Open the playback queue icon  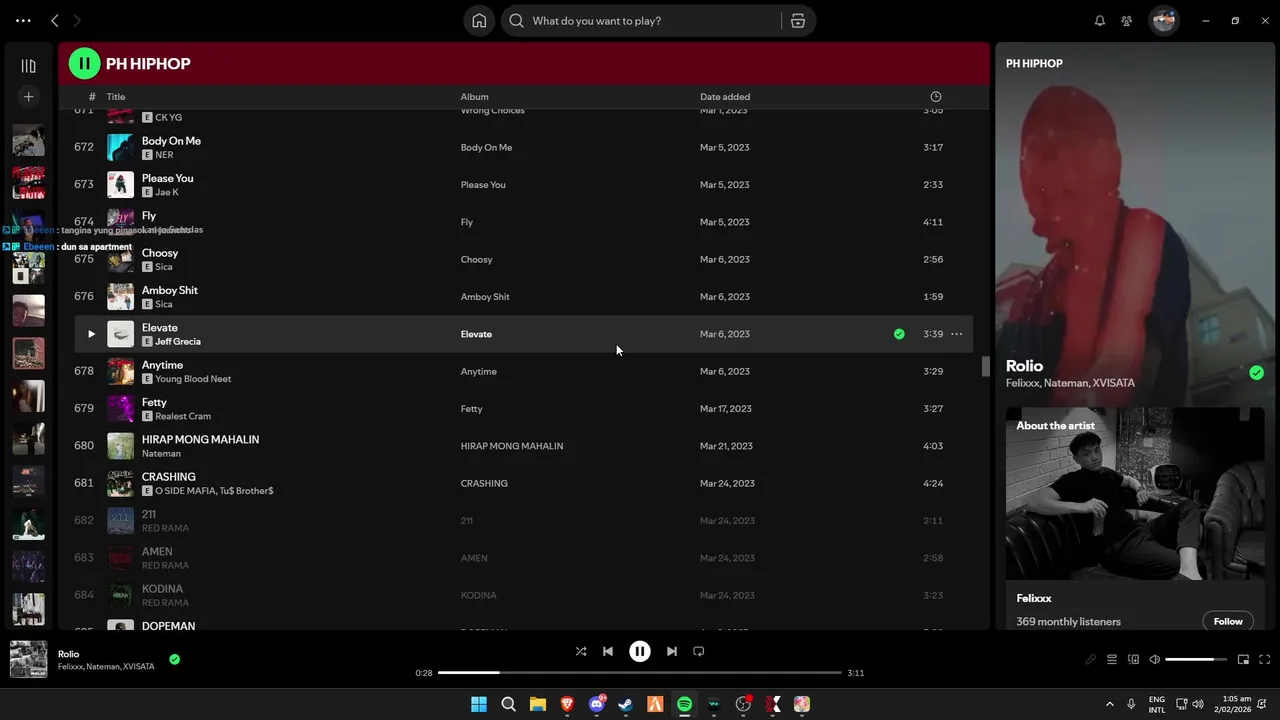pos(1111,659)
